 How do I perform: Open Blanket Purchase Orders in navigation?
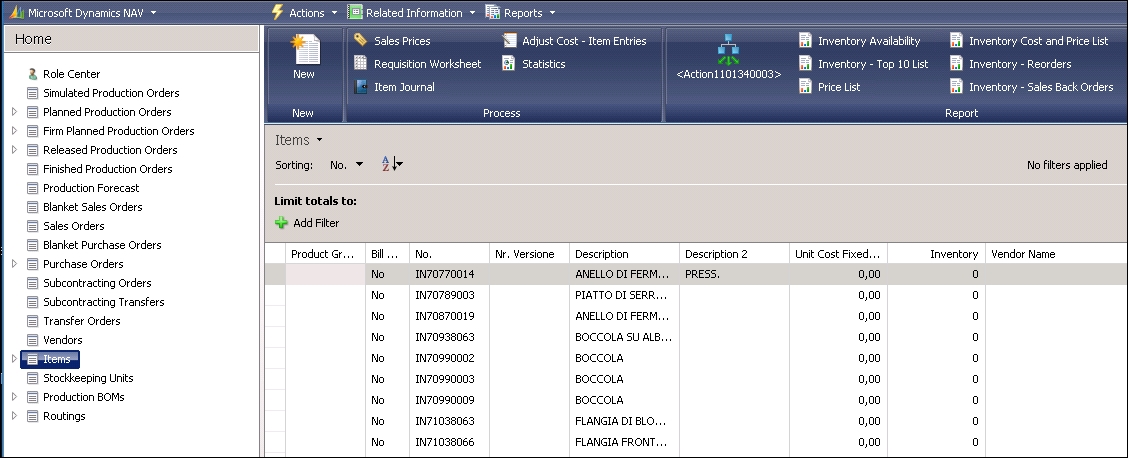102,245
